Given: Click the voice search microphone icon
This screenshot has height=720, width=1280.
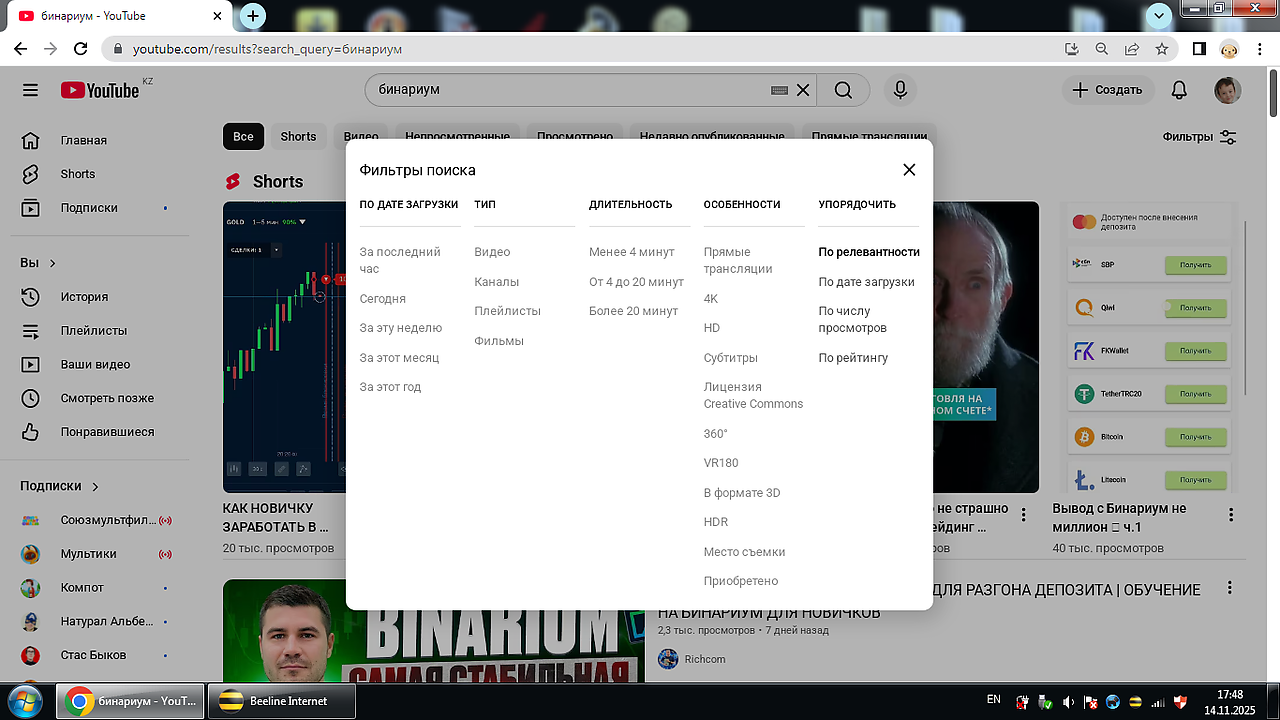Looking at the screenshot, I should 900,90.
